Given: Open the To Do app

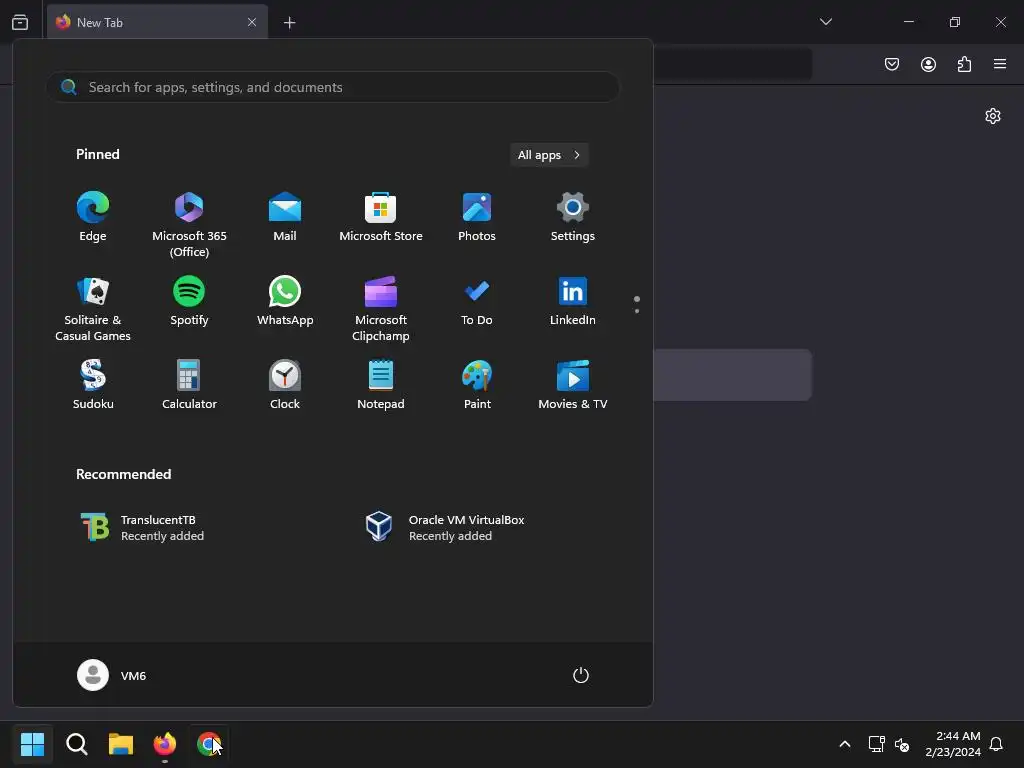Looking at the screenshot, I should click(x=477, y=301).
